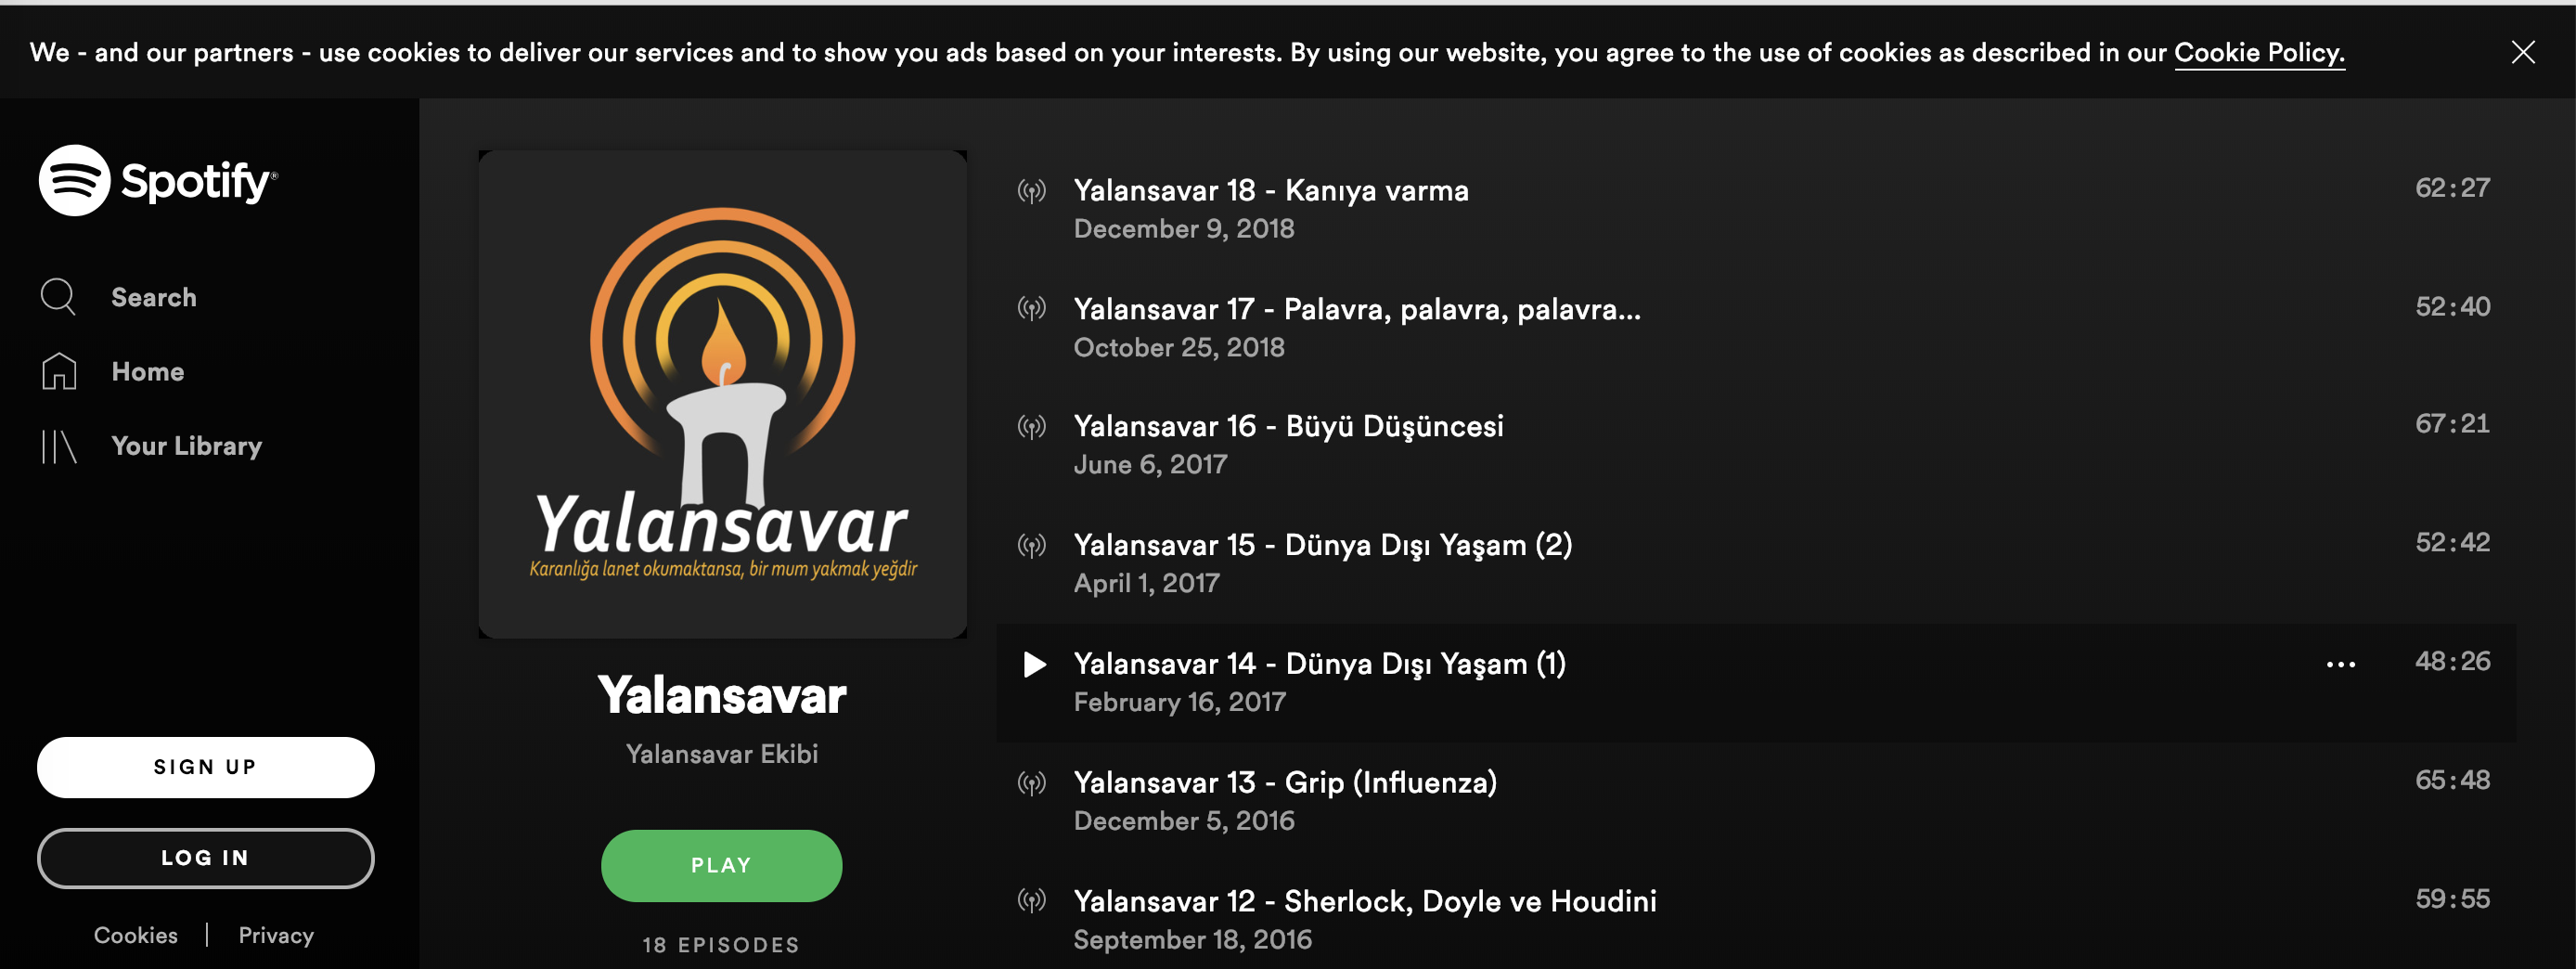
Task: Open the Privacy footer link
Action: [x=276, y=935]
